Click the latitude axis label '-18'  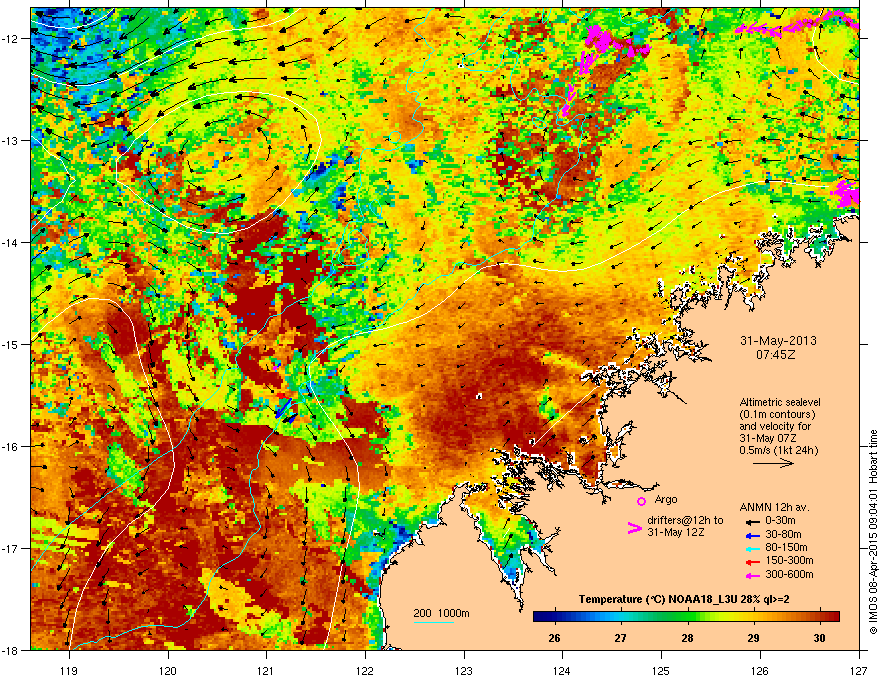click(x=10, y=650)
